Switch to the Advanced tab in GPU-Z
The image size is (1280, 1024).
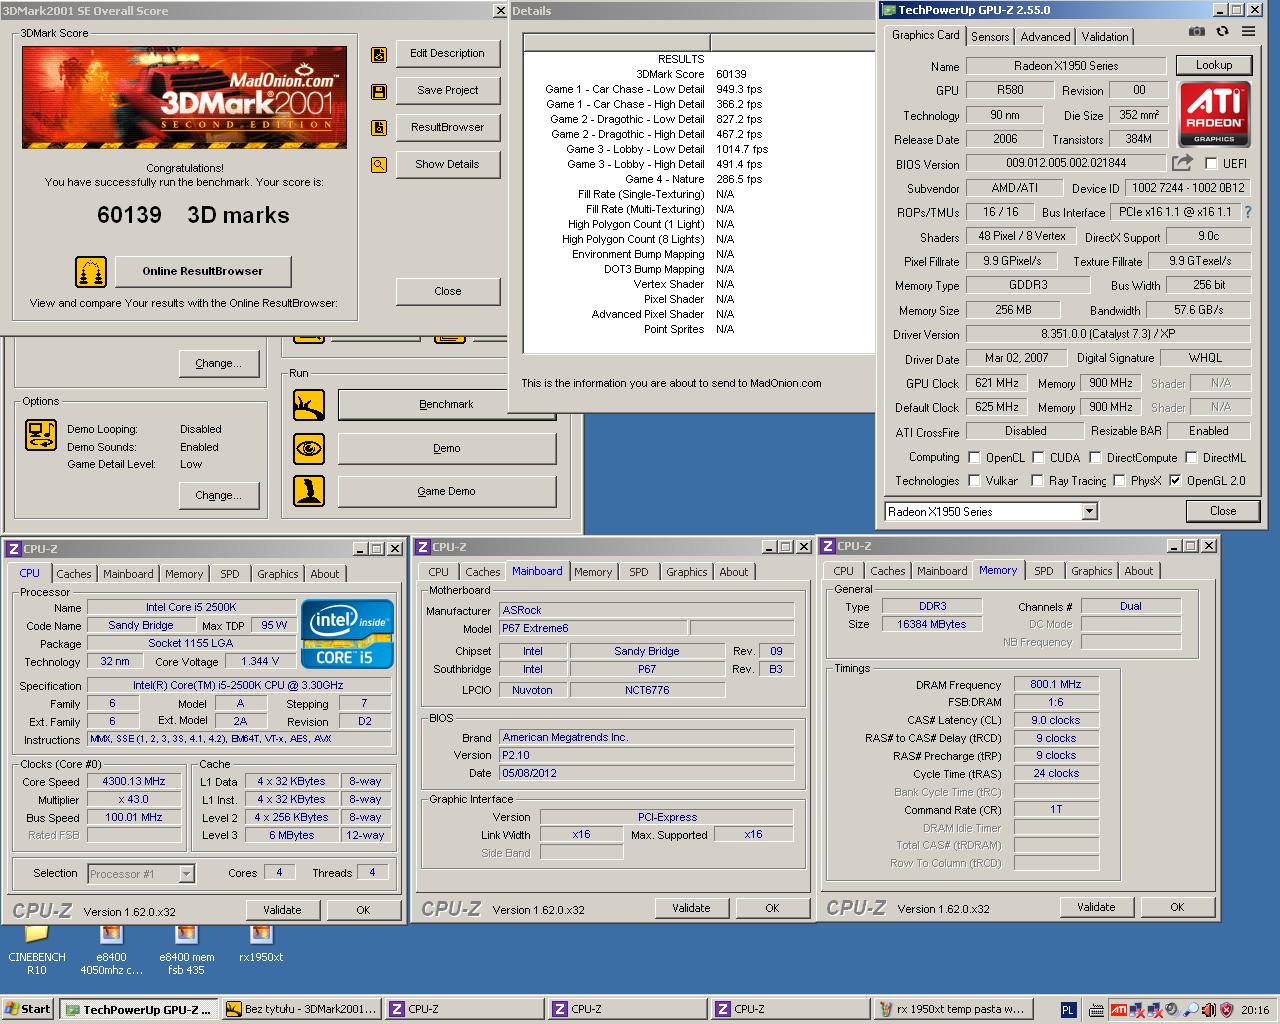tap(1045, 36)
